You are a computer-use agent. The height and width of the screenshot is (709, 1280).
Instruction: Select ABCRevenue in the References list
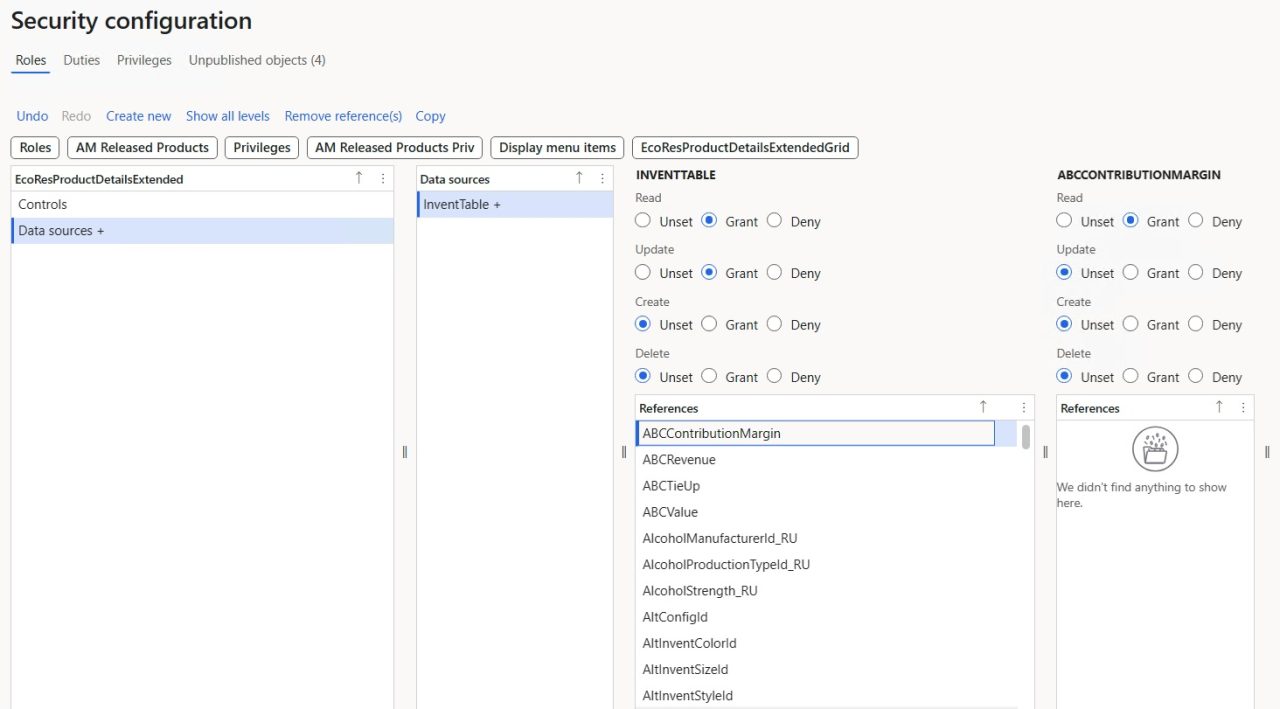tap(678, 459)
